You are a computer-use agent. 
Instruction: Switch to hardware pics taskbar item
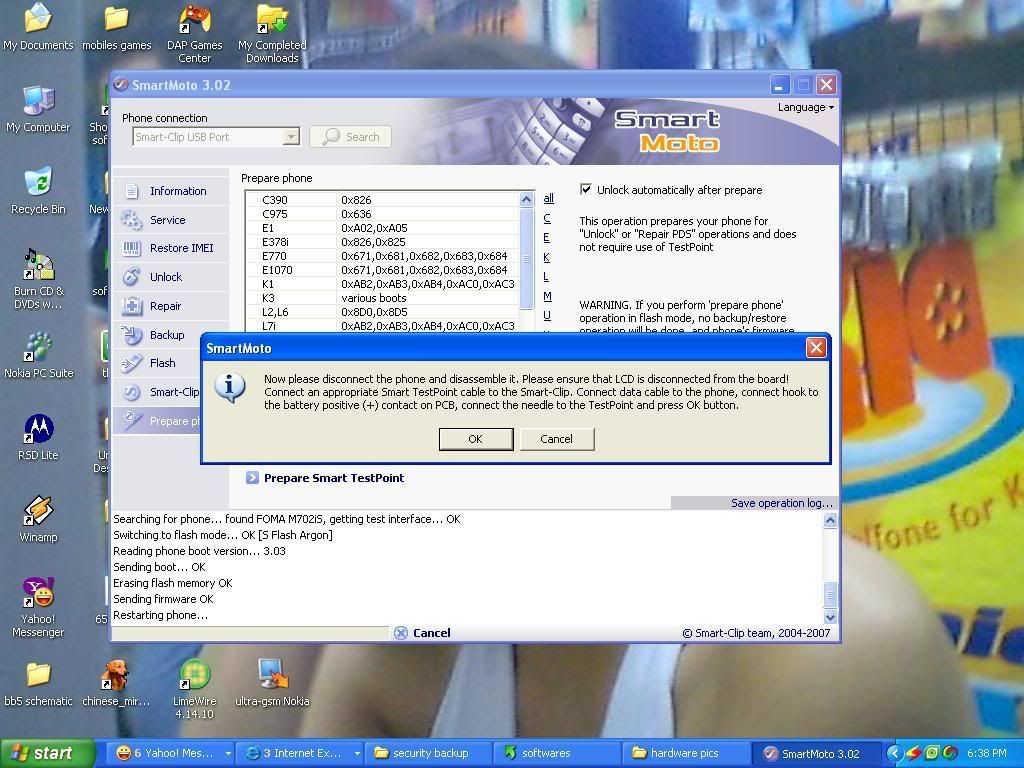pyautogui.click(x=685, y=754)
